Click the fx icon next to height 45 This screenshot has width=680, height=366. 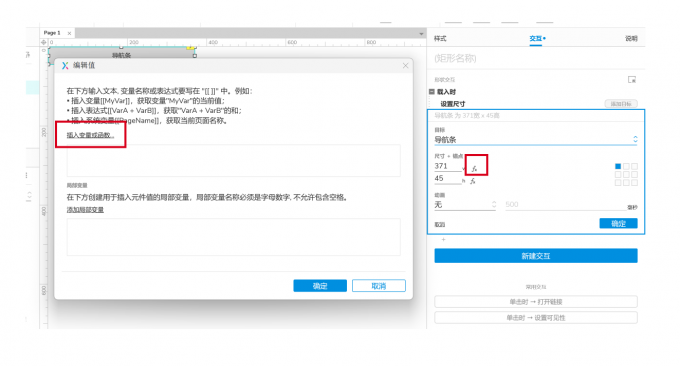click(473, 181)
